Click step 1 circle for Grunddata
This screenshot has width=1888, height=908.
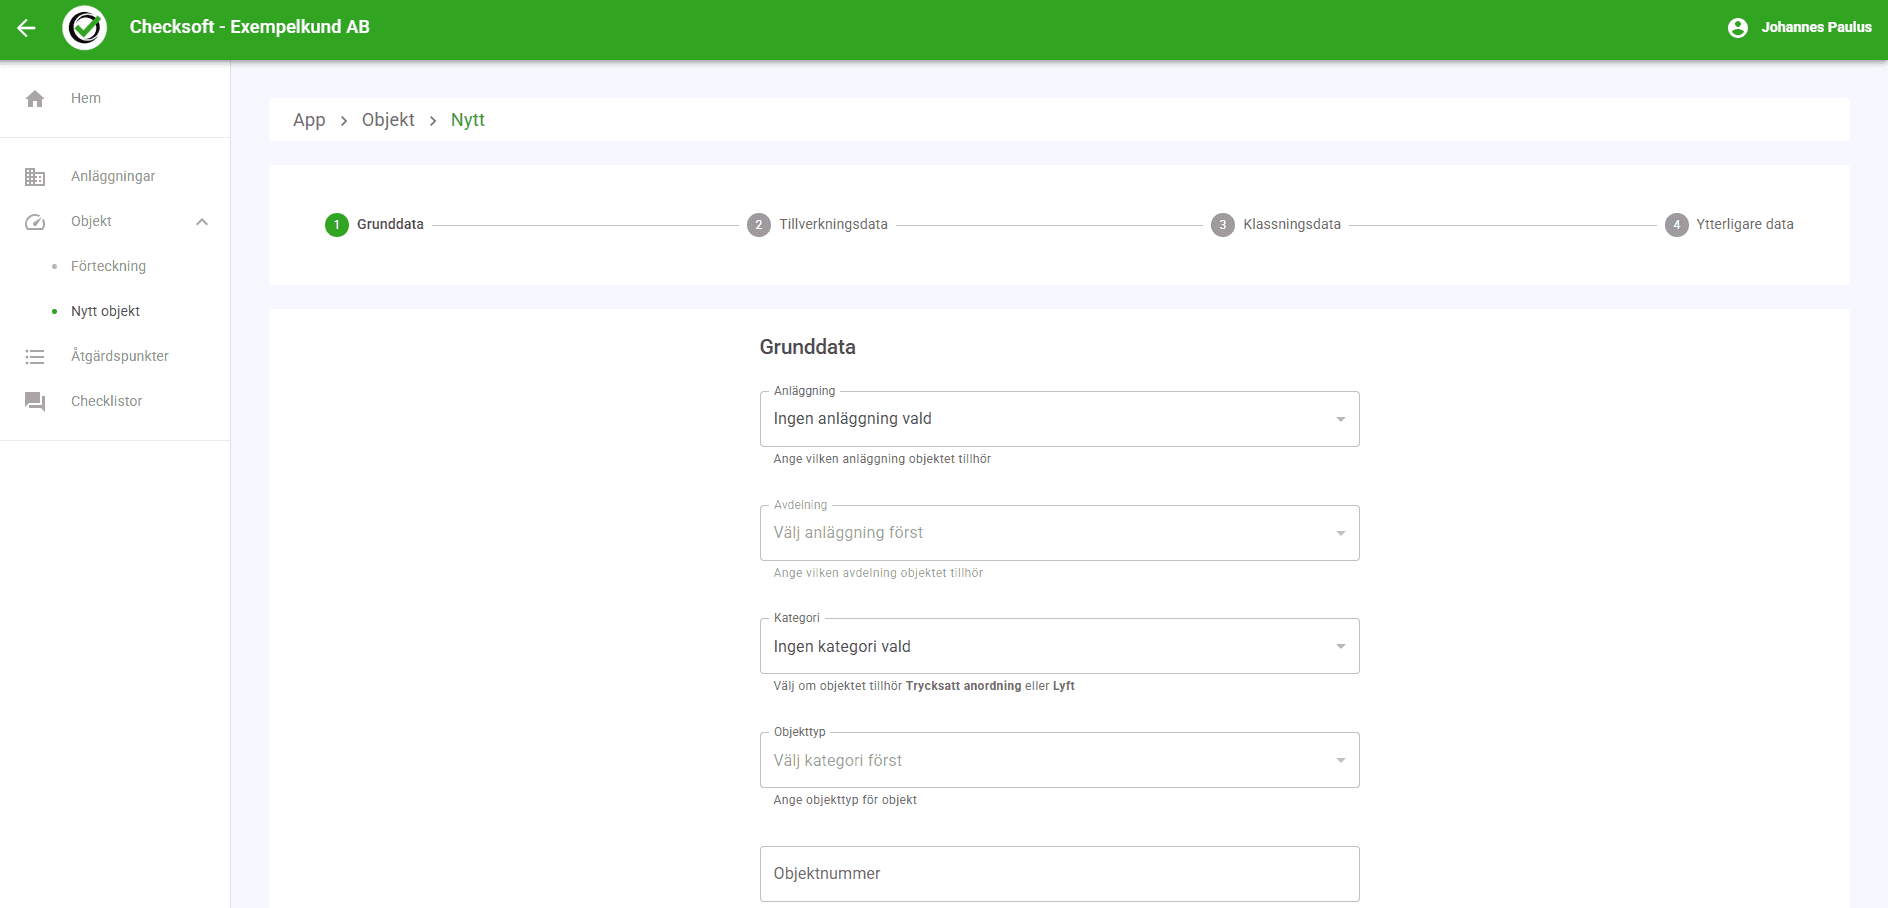[337, 225]
